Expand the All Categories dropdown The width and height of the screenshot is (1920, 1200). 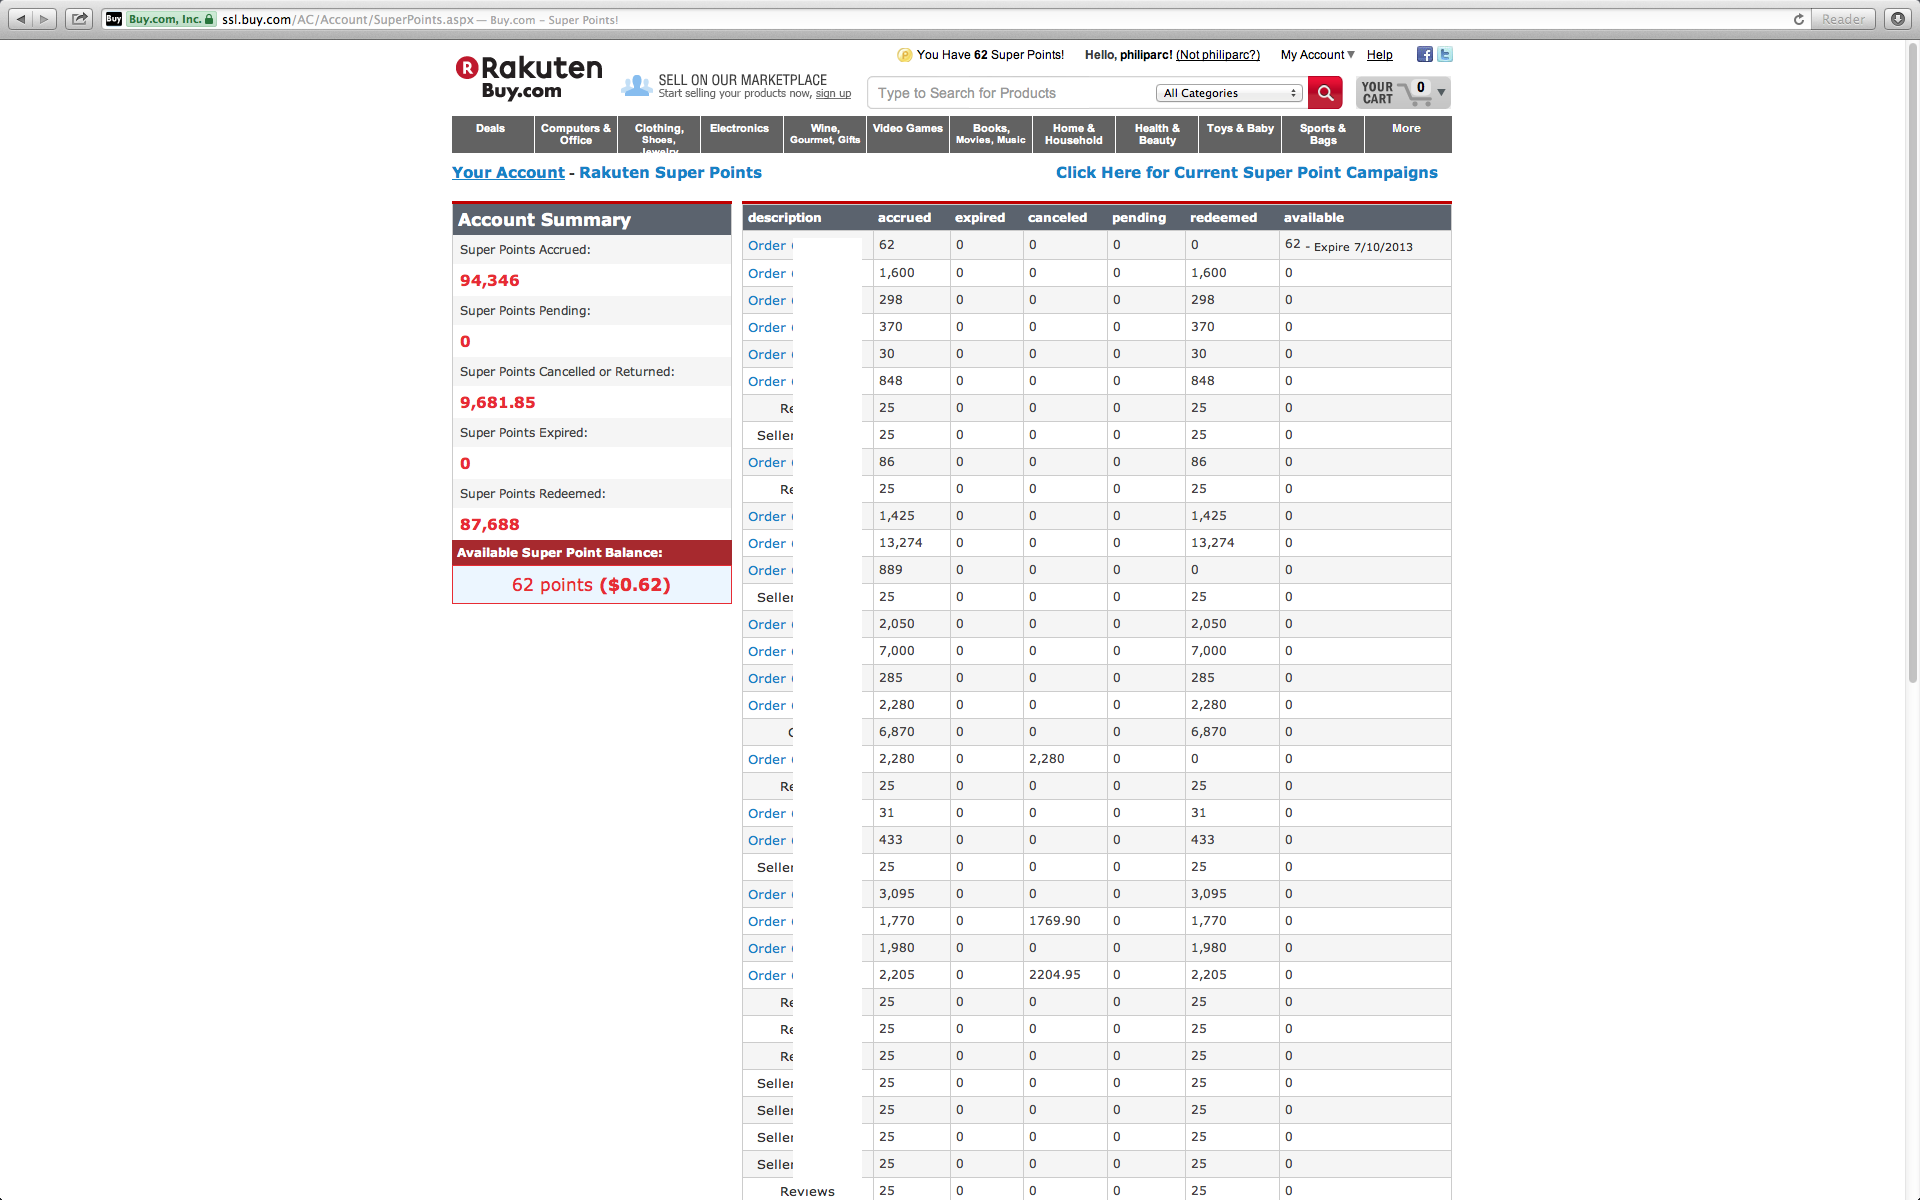[1230, 93]
